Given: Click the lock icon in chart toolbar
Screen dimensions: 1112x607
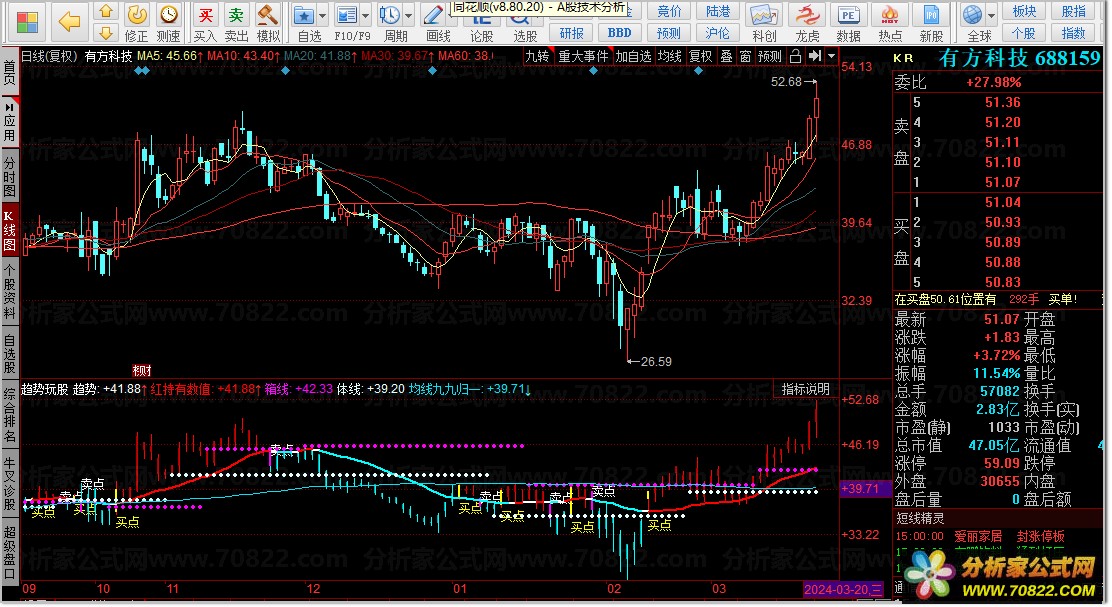Looking at the screenshot, I should pyautogui.click(x=796, y=56).
